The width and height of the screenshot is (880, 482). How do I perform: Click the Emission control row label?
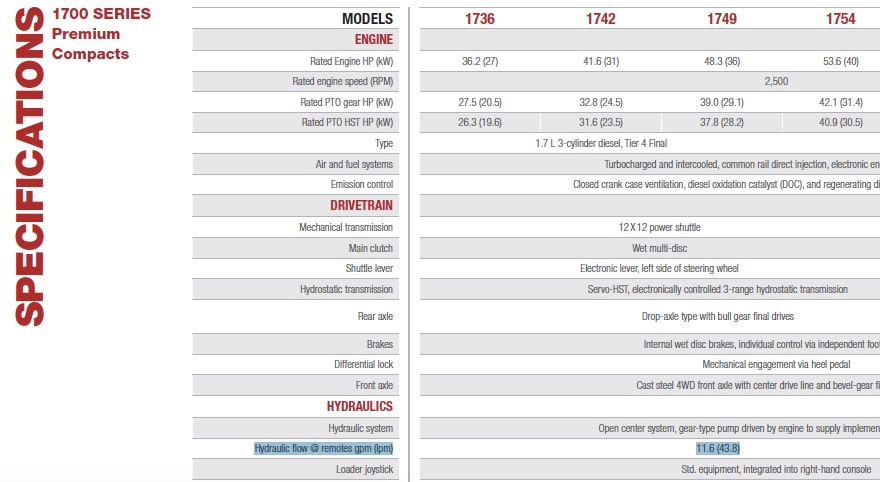pos(362,185)
